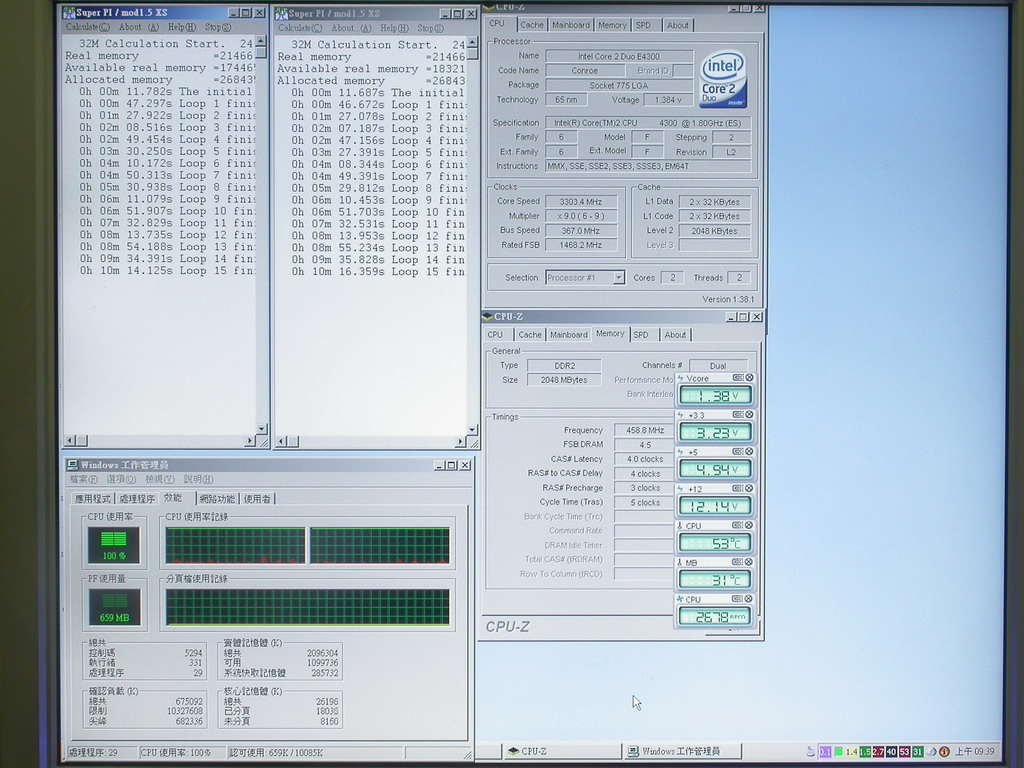Activate the Windows 工作管理員 taskbar button
Image resolution: width=1024 pixels, height=768 pixels.
(683, 752)
